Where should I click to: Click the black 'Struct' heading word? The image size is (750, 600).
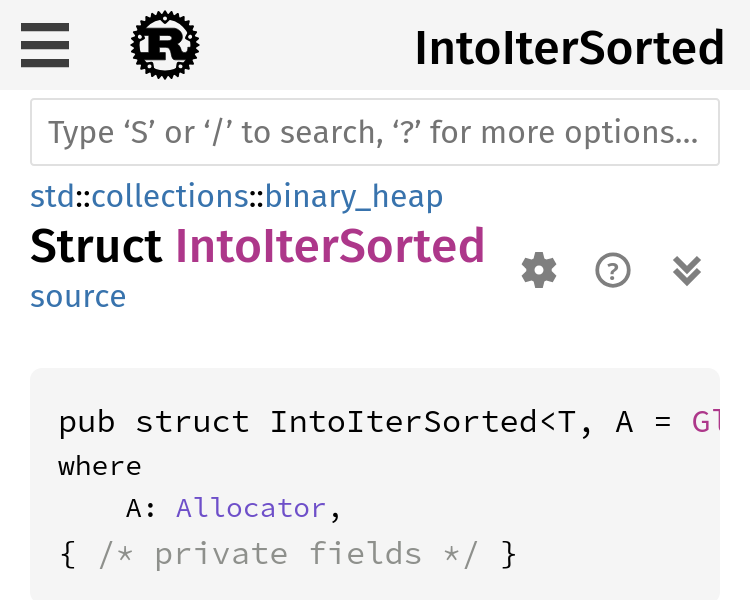(96, 247)
